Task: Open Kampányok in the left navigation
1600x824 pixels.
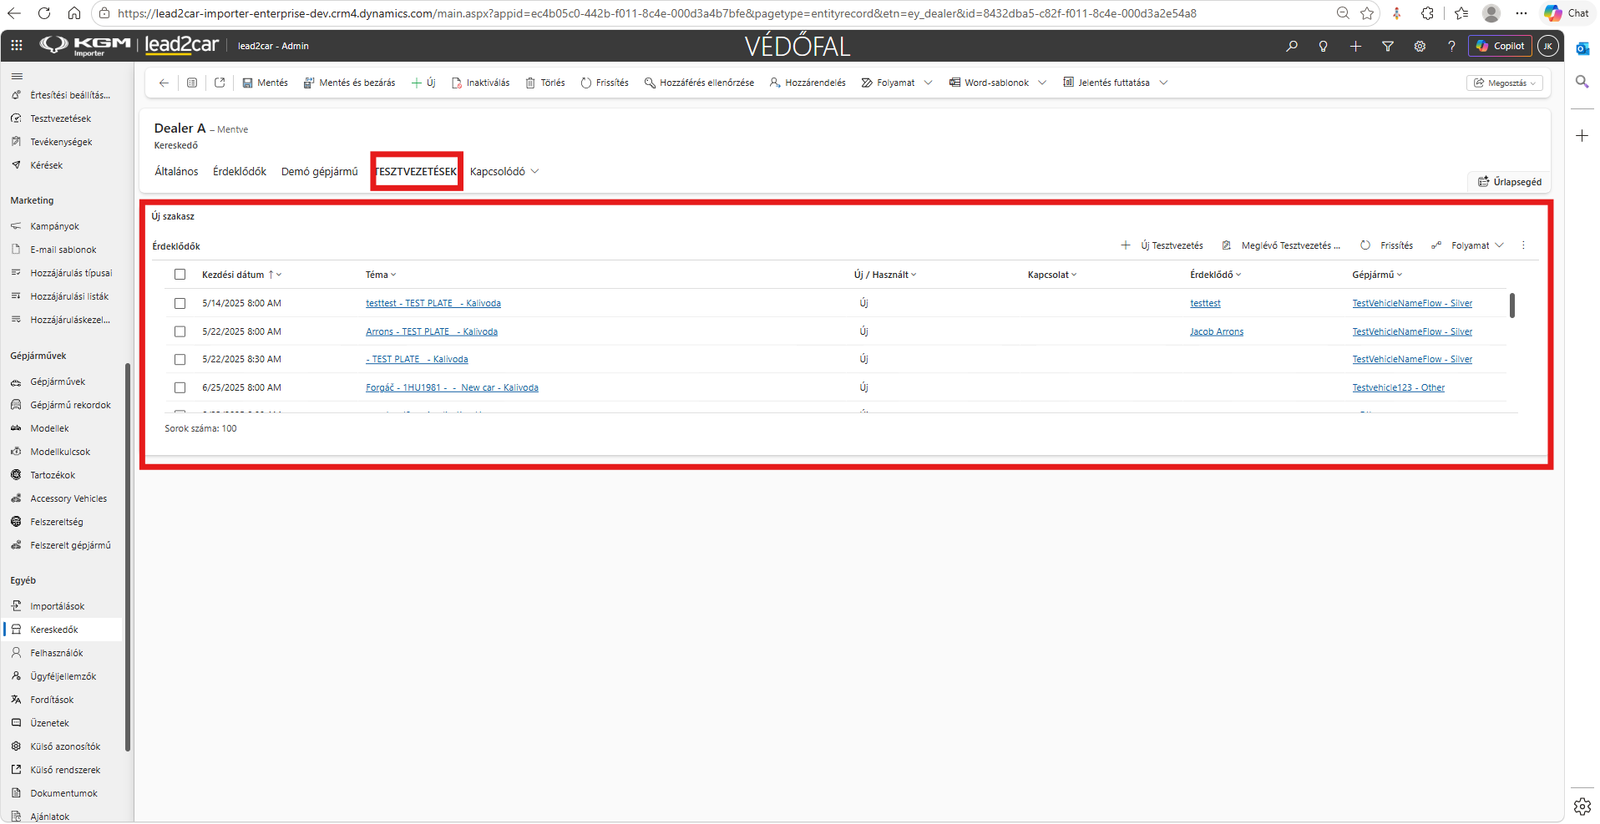Action: pyautogui.click(x=55, y=227)
